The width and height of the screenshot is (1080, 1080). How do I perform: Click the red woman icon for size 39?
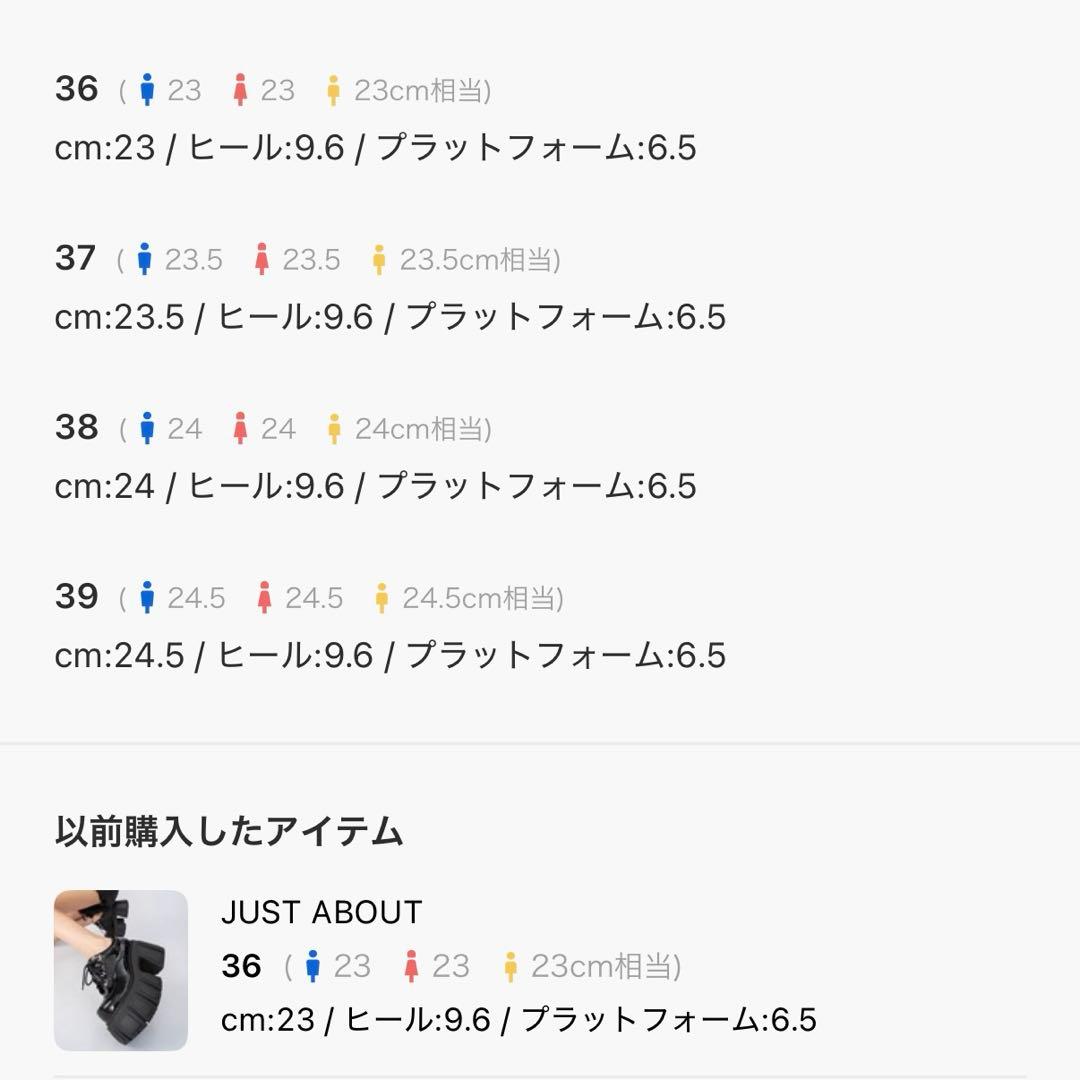point(264,598)
